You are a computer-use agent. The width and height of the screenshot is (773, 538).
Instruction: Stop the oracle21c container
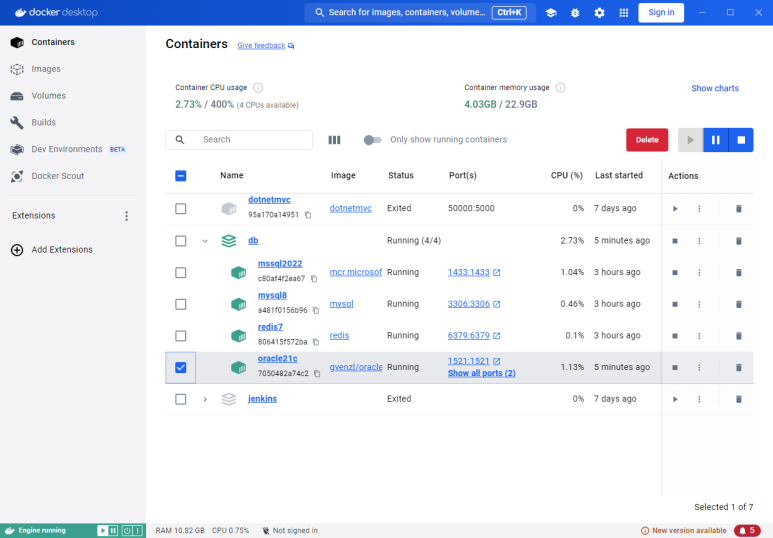[675, 367]
